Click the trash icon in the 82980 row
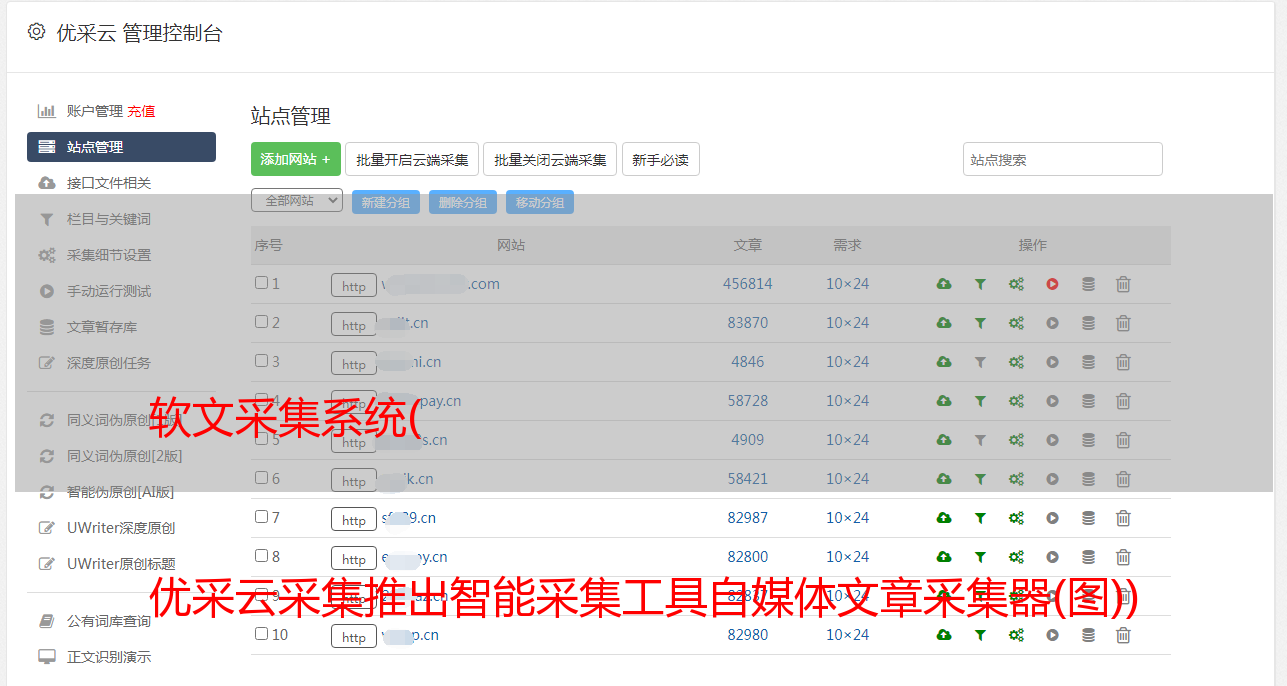1287x686 pixels. click(1123, 635)
